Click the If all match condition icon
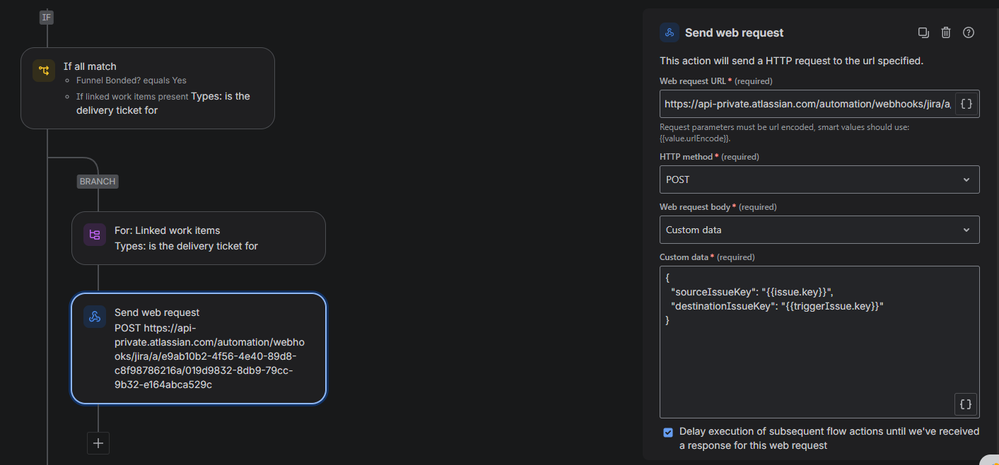This screenshot has width=999, height=465. 44,71
